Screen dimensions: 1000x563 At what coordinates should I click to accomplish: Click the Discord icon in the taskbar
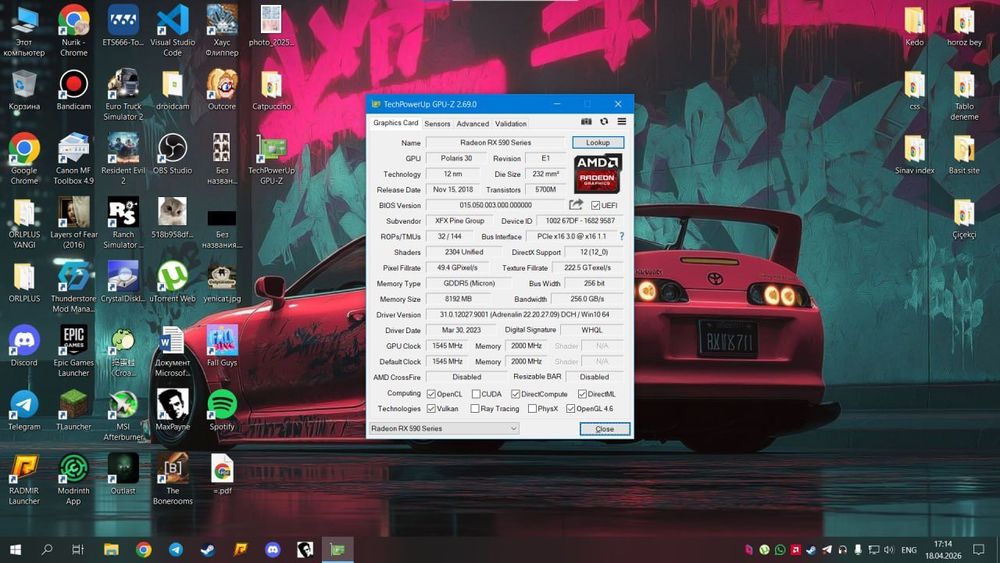(x=272, y=550)
